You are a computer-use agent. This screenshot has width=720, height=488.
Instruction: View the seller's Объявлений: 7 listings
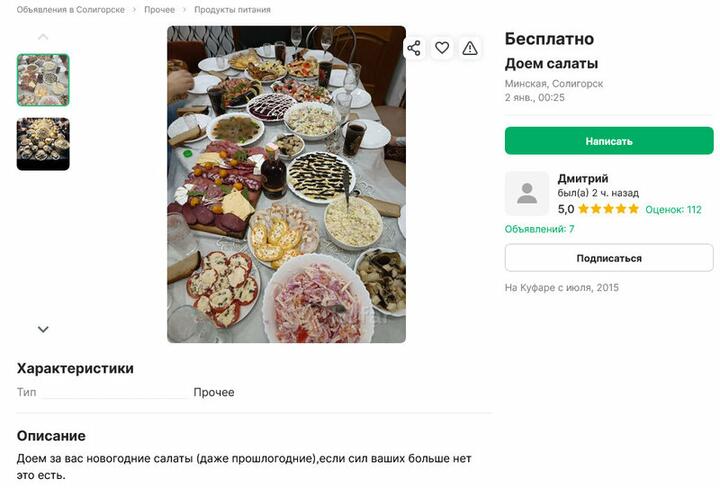[540, 229]
